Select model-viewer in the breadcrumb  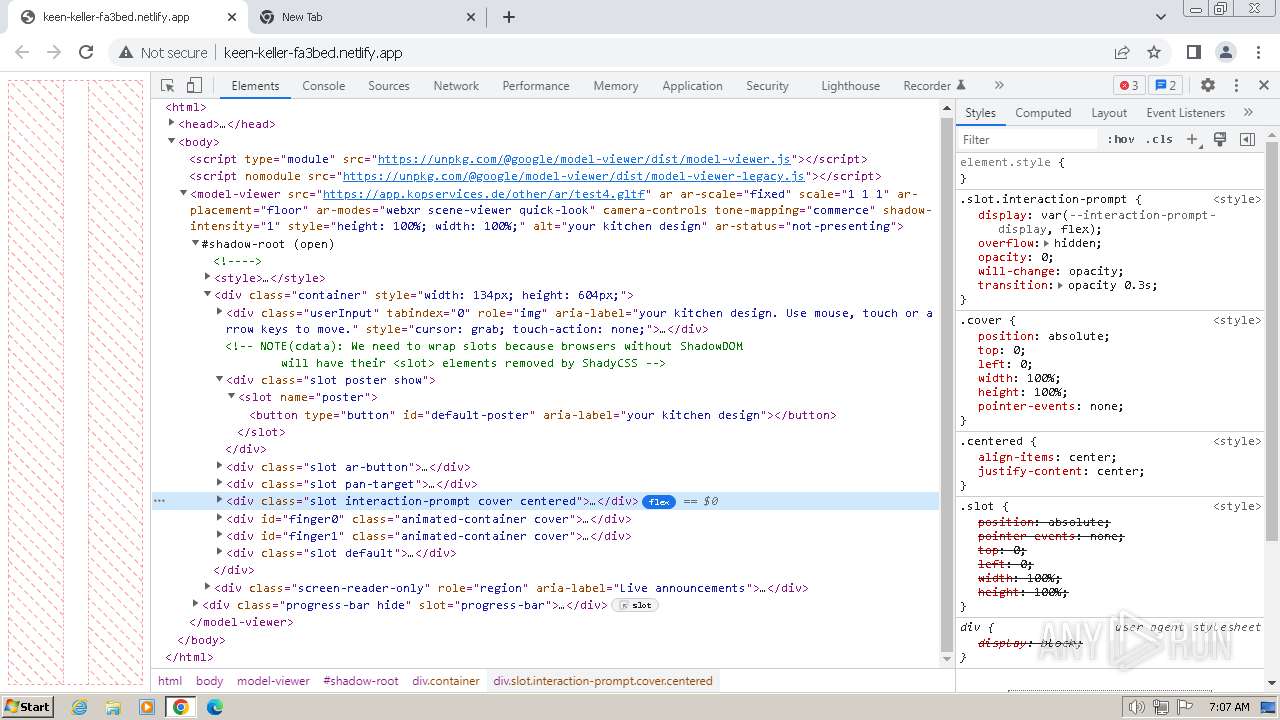[273, 681]
